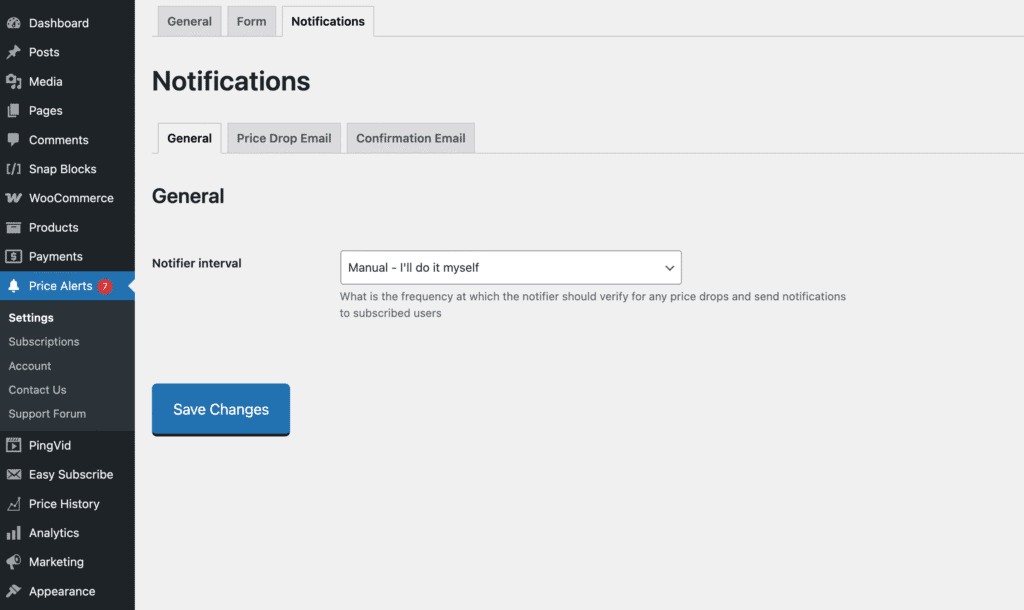The image size is (1024, 610).
Task: Click the Save Changes button
Action: click(x=221, y=410)
